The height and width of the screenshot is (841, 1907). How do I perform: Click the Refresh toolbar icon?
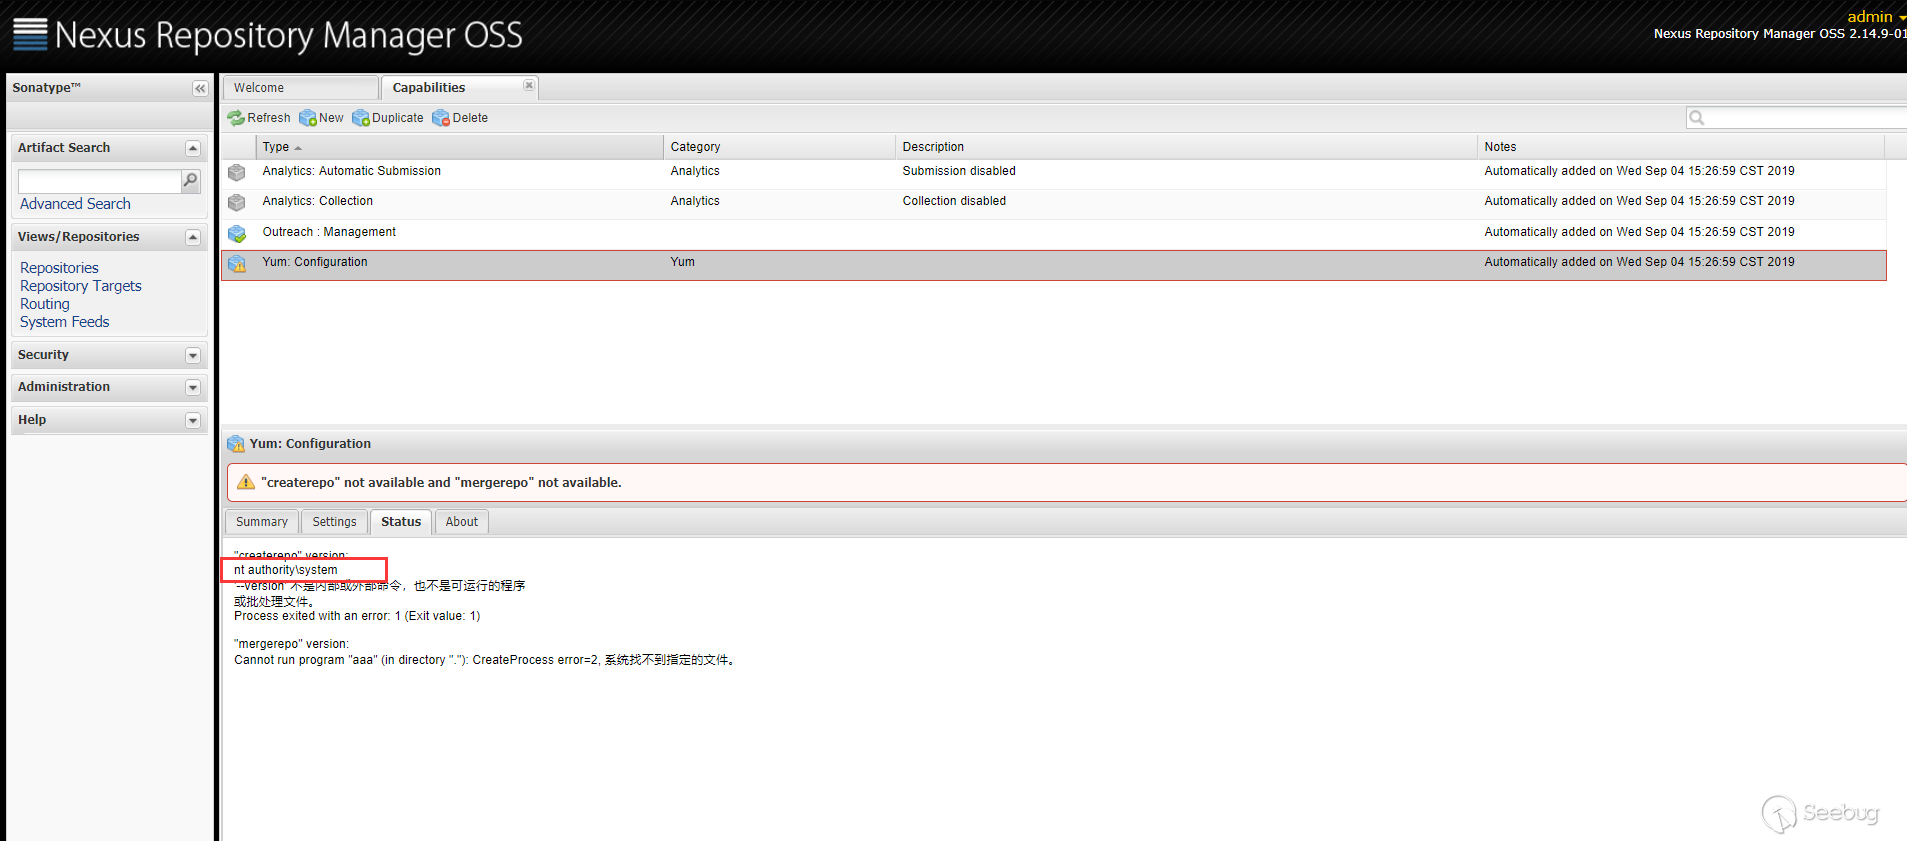click(236, 118)
